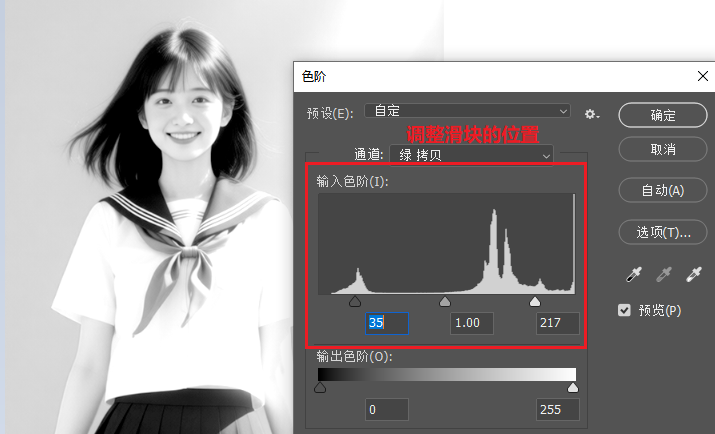715x434 pixels.
Task: Click the 输入色阶(I) label
Action: tap(352, 181)
